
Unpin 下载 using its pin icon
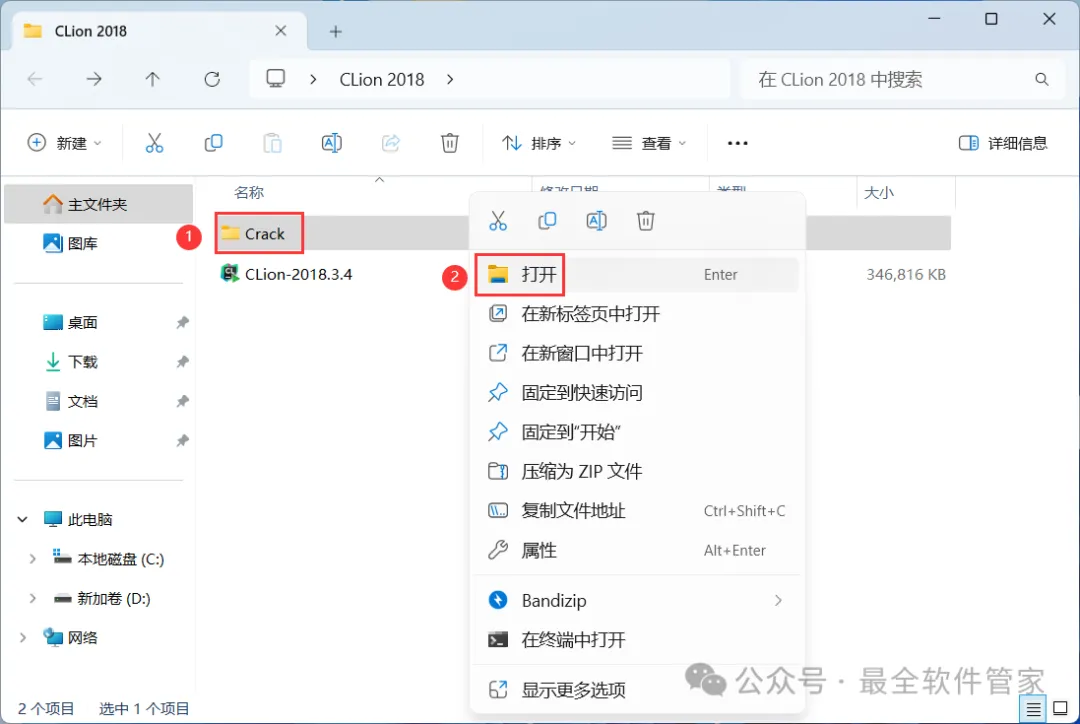[182, 362]
